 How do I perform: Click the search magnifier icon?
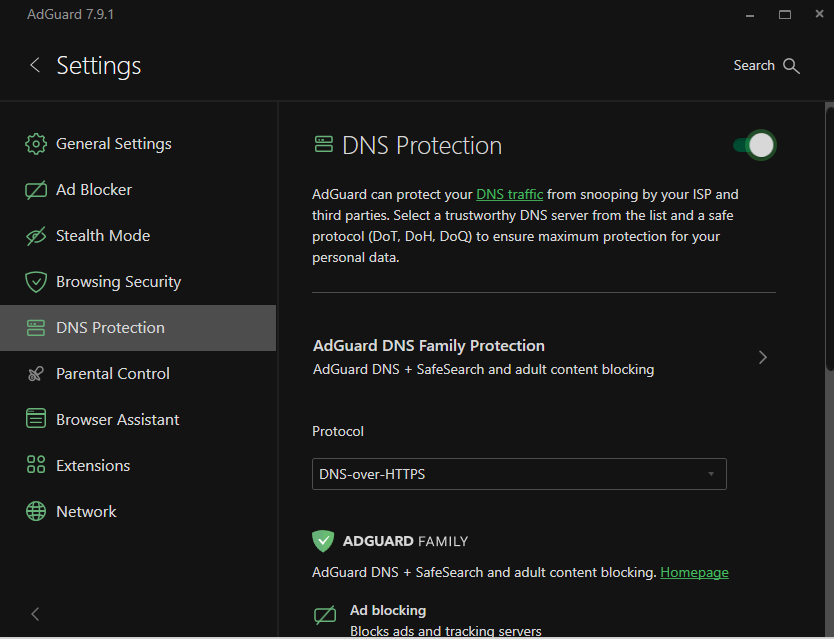791,66
